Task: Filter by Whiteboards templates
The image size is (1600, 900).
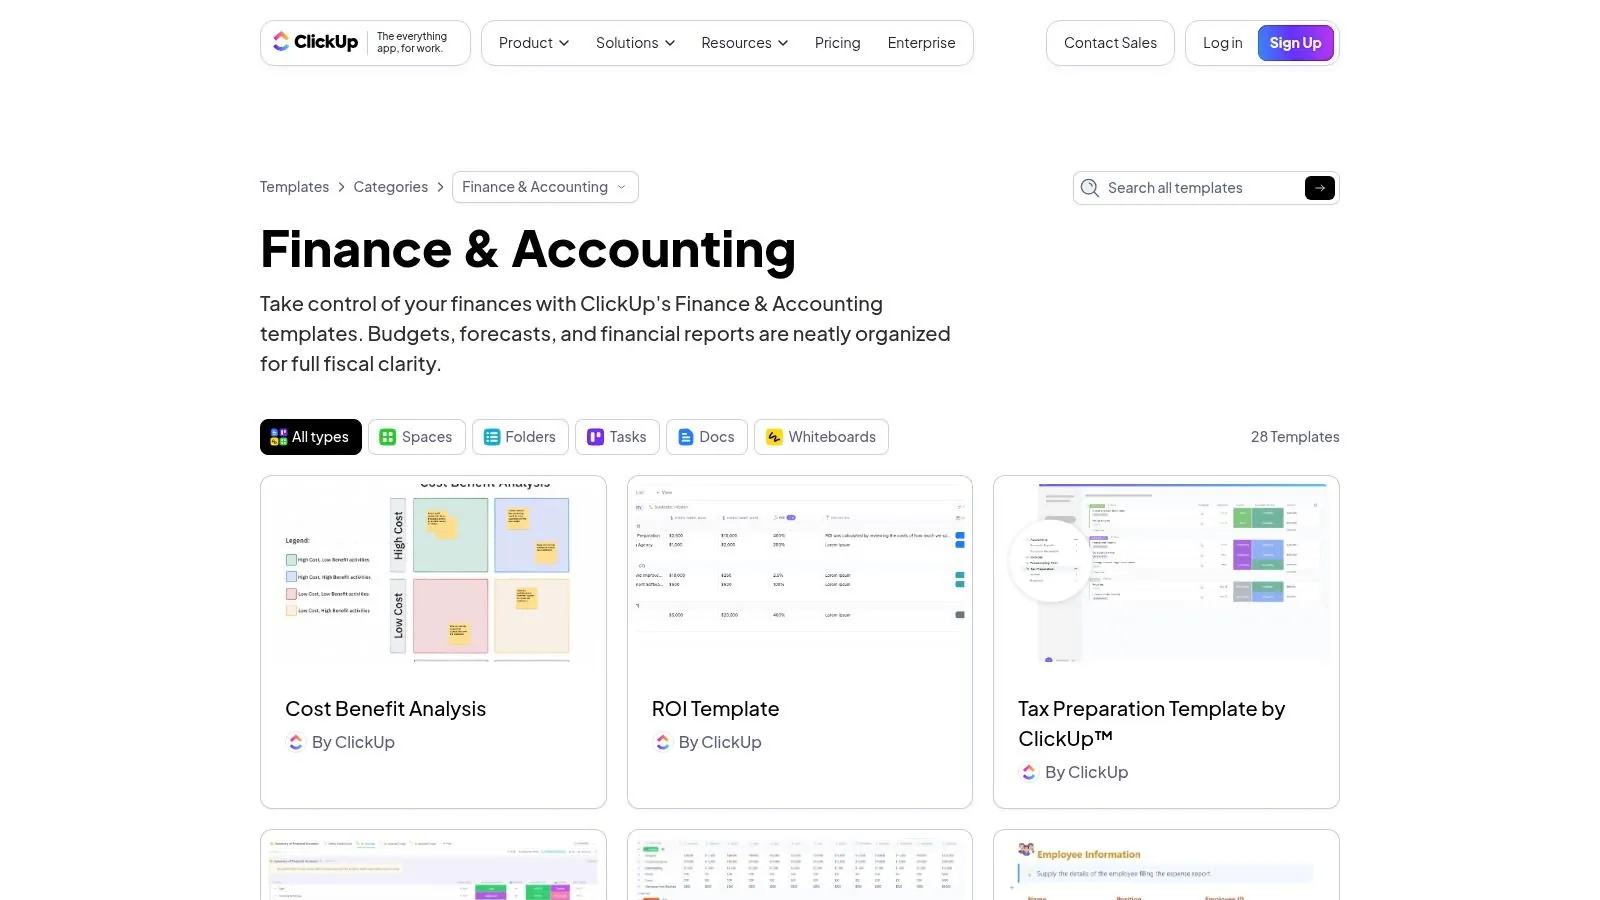Action: point(821,437)
